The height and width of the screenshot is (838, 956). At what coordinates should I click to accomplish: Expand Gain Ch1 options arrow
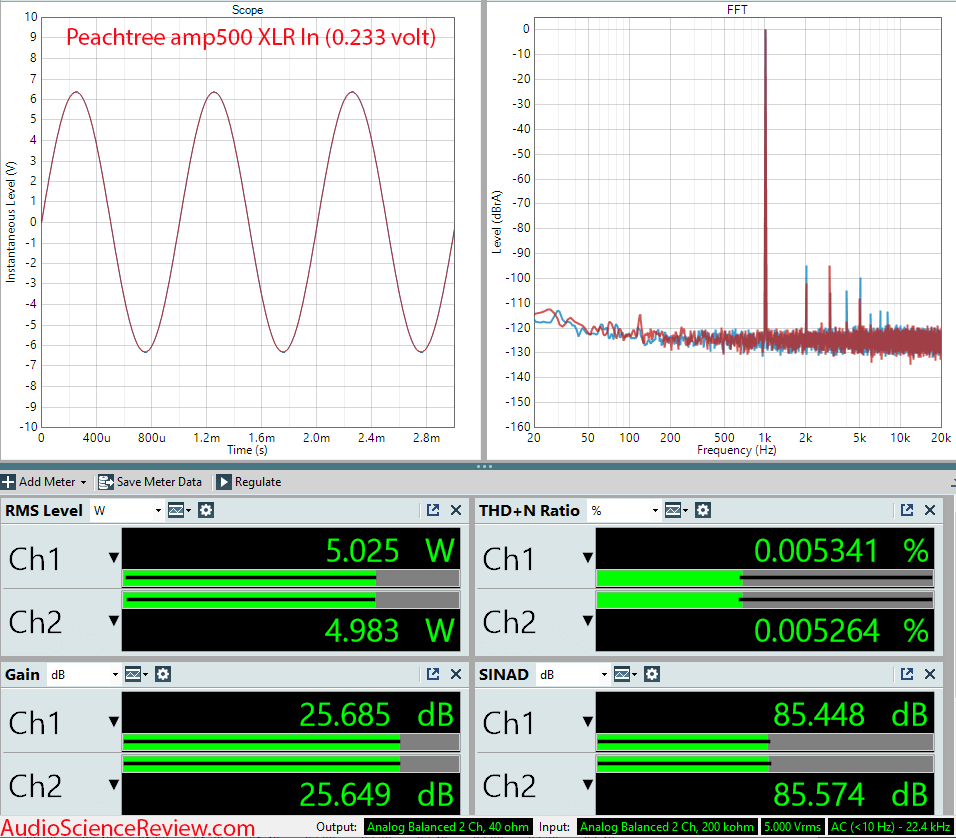114,722
